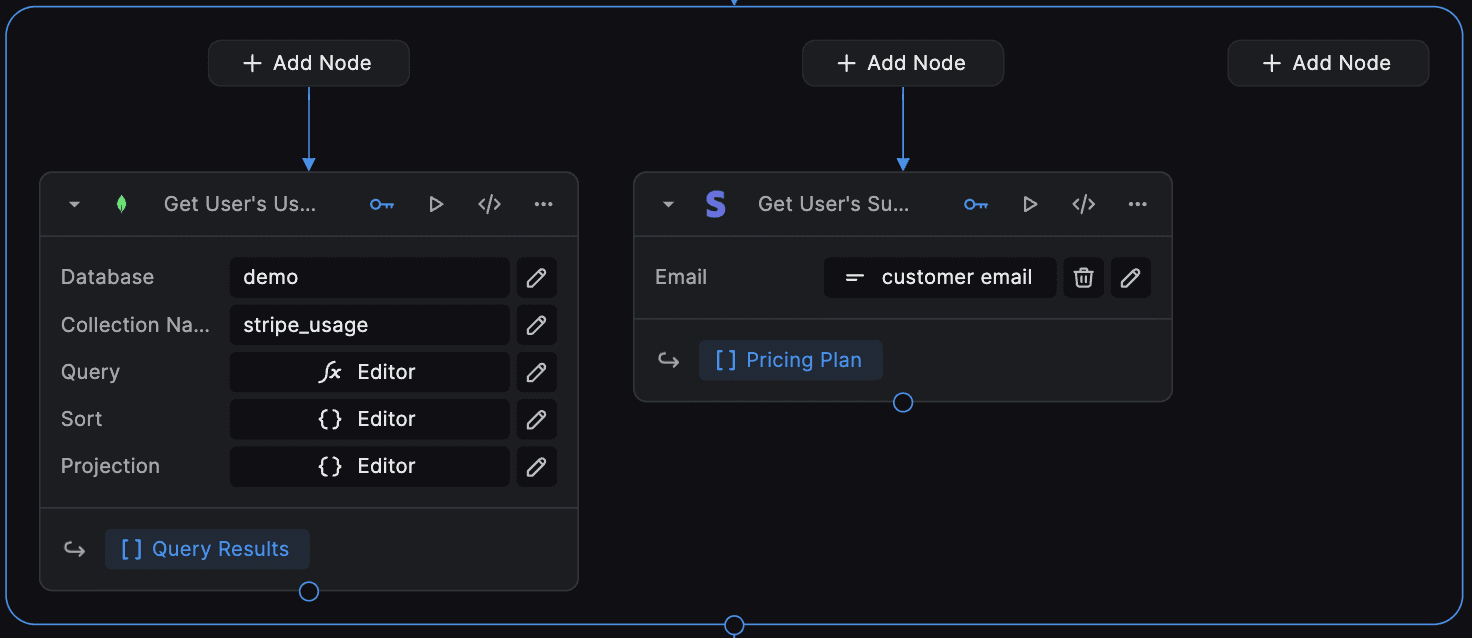Open the Sort Editor
The width and height of the screenshot is (1472, 638).
tap(370, 419)
